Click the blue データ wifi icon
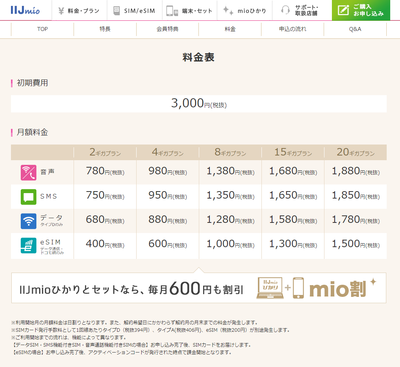400x367 pixels. 28,221
